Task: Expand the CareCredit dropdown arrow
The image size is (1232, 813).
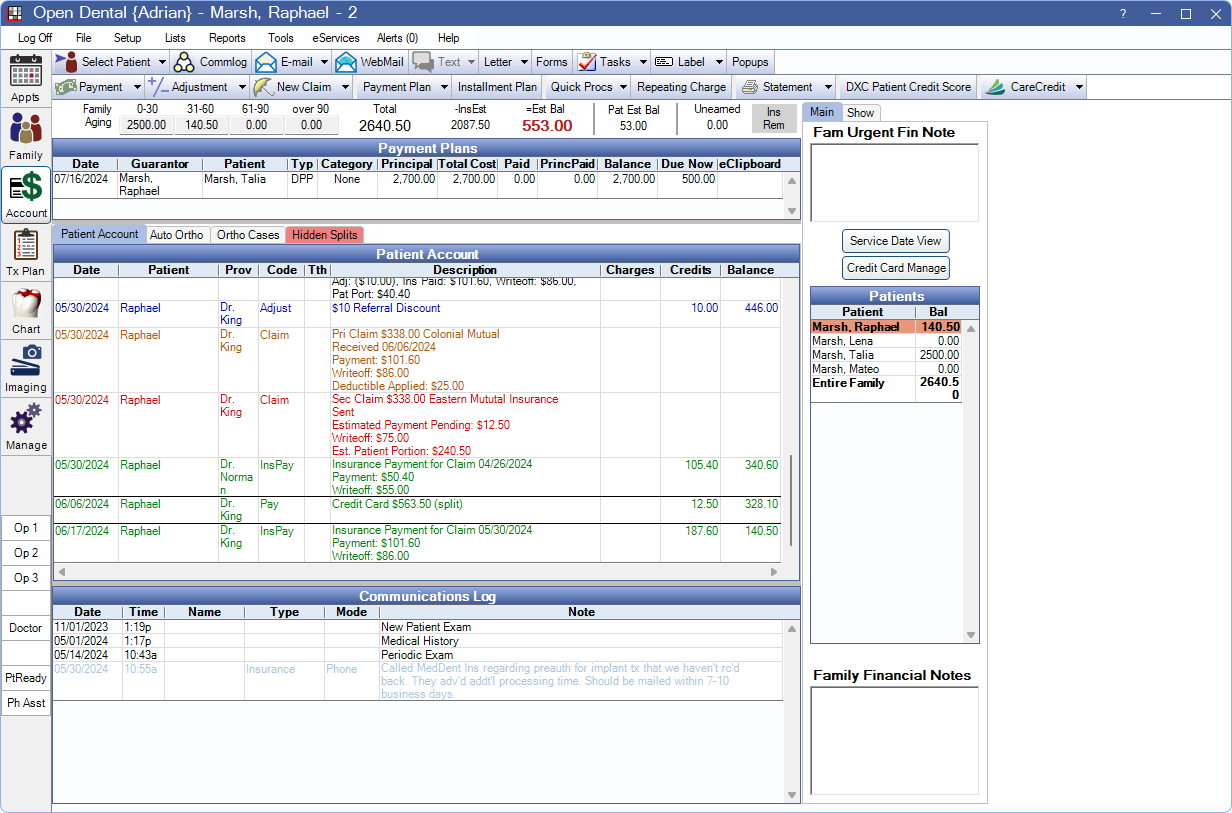Action: coord(1080,87)
